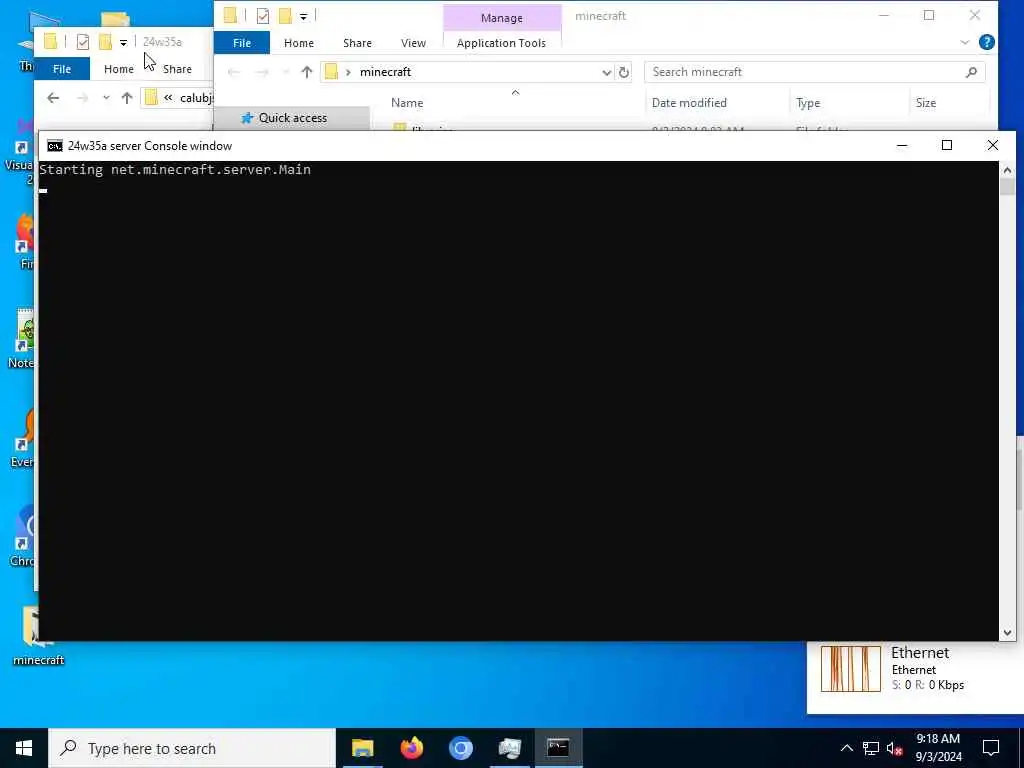Click Refresh button beside minecraft address bar
The width and height of the screenshot is (1024, 768).
624,72
